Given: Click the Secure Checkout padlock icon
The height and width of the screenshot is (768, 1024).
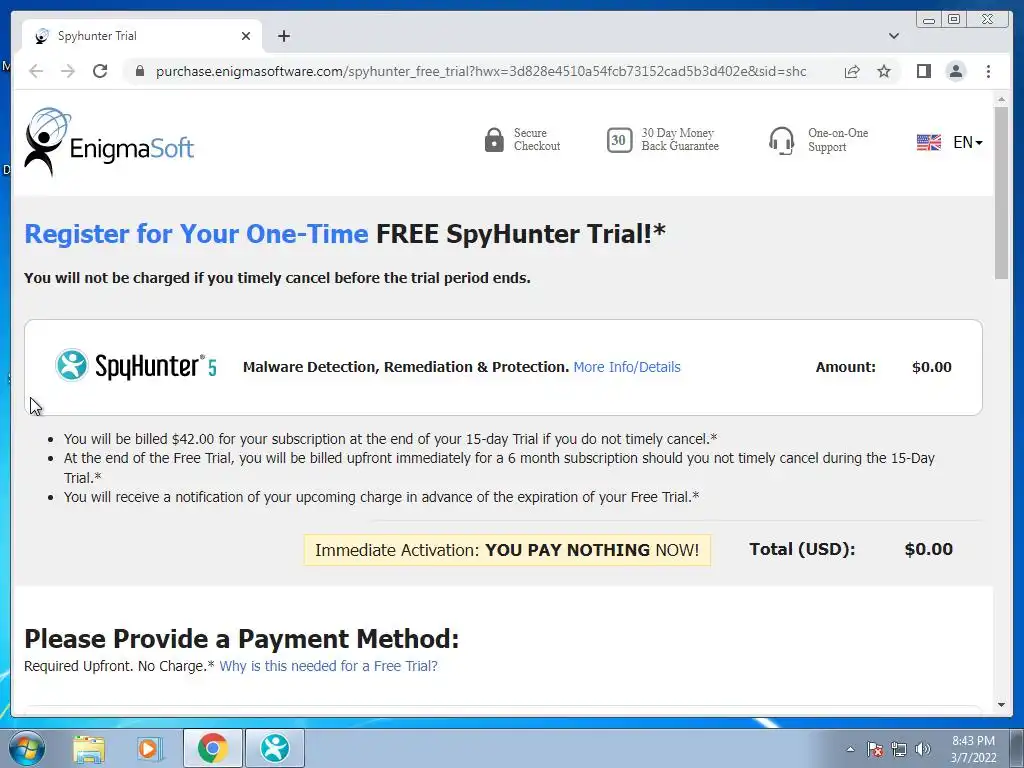Looking at the screenshot, I should [x=494, y=140].
